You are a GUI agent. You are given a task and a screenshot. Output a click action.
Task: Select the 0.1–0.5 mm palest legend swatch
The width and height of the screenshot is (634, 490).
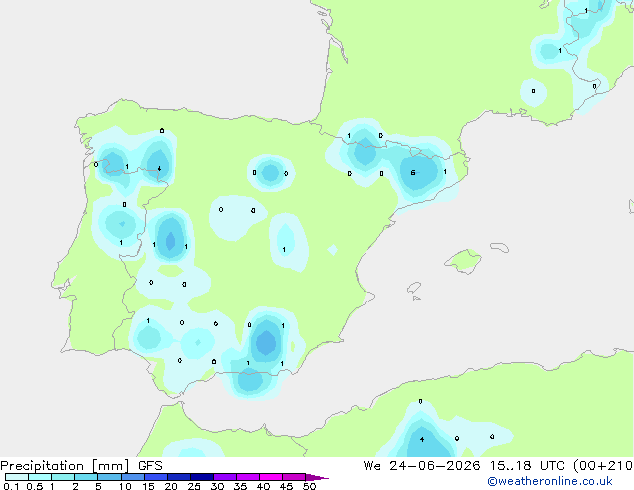[17, 477]
